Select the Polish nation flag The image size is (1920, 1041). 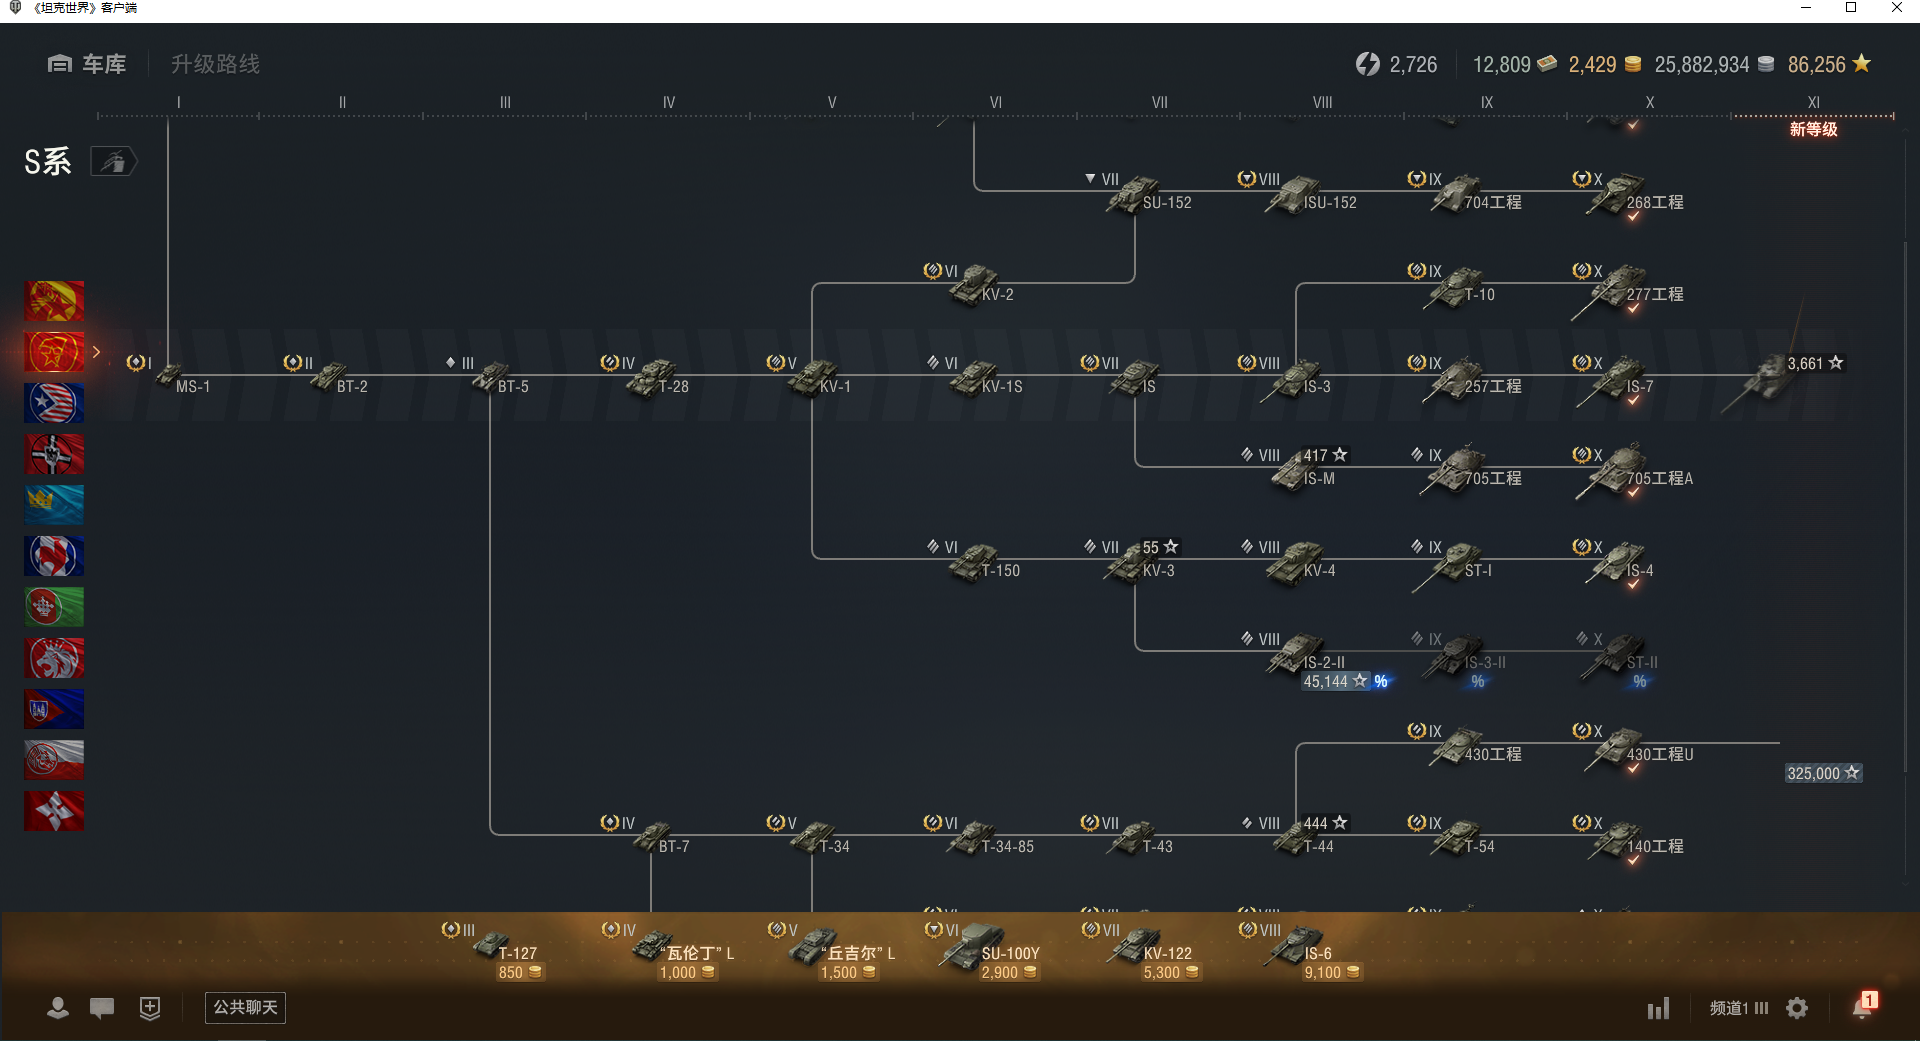pos(54,760)
